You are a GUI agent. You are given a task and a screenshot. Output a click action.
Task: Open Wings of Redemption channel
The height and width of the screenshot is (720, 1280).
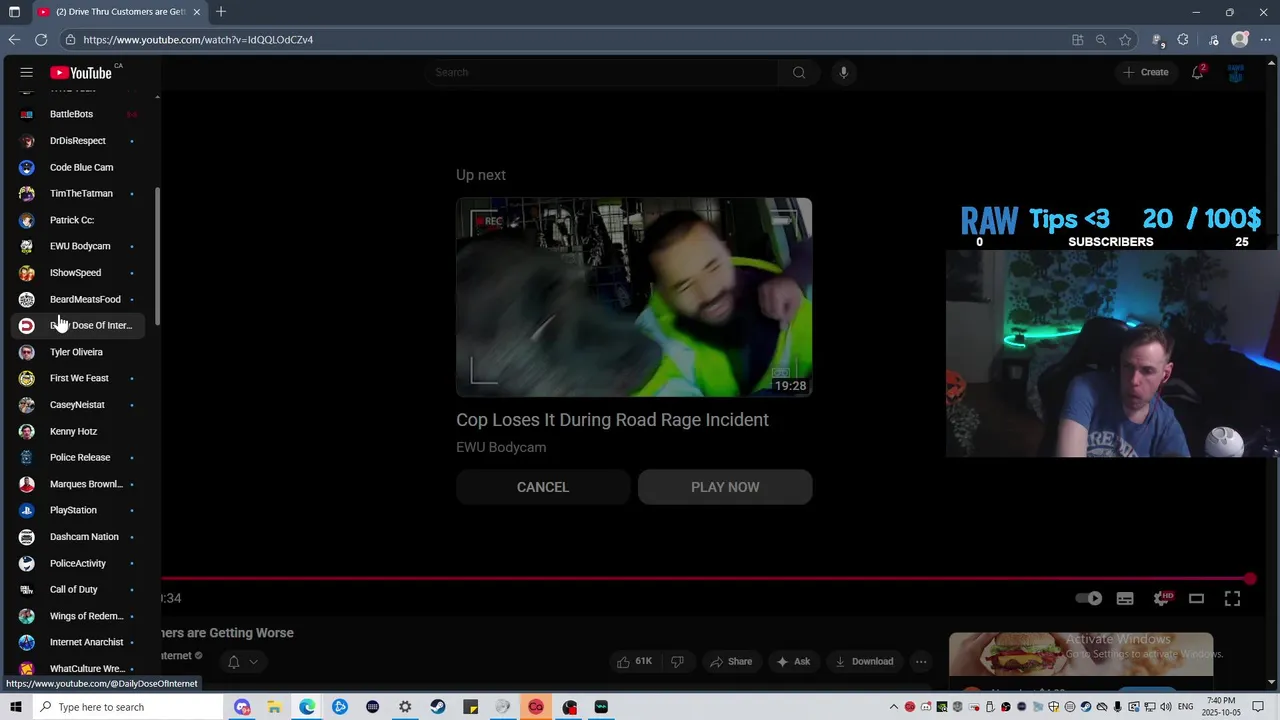[79, 616]
